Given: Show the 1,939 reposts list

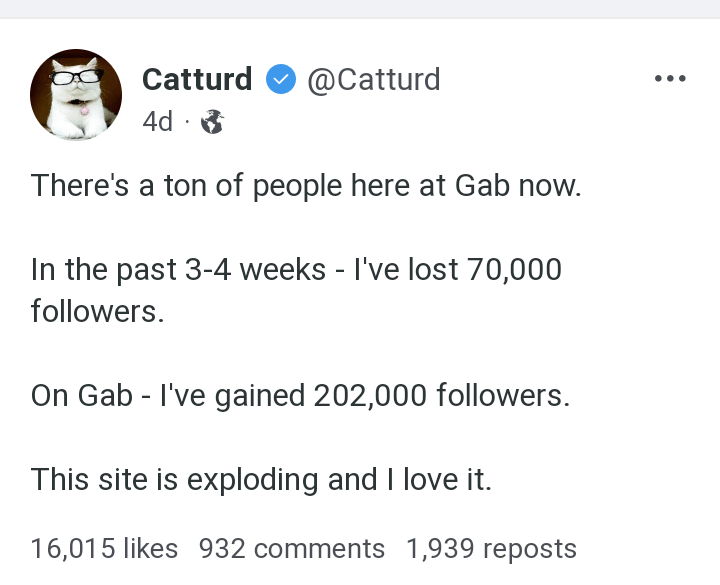Looking at the screenshot, I should pos(491,549).
